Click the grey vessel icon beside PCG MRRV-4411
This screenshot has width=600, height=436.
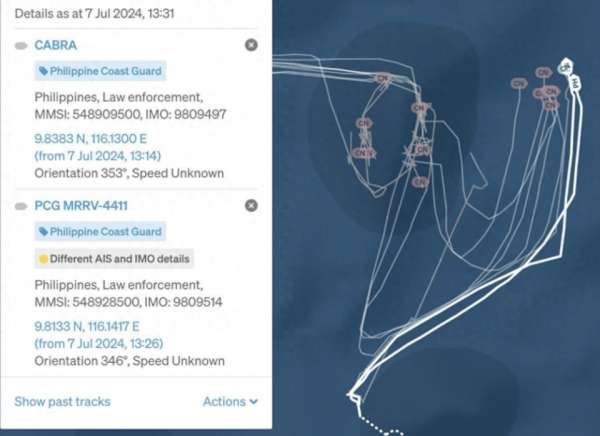tap(22, 206)
